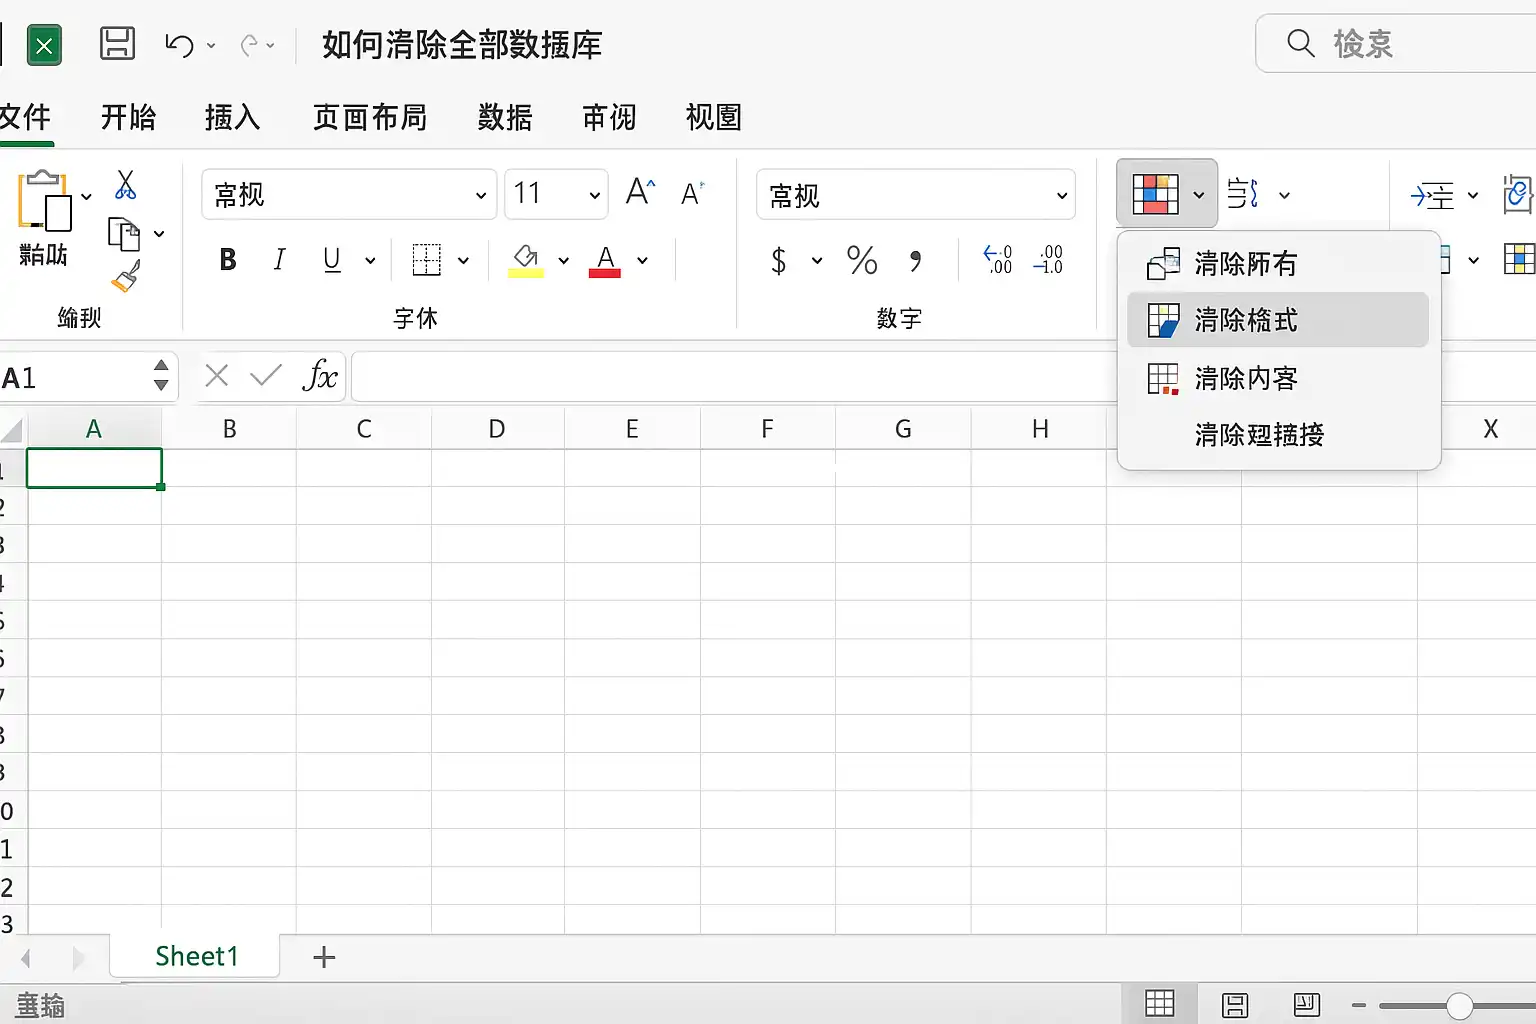Toggle Italic formatting

tap(279, 260)
